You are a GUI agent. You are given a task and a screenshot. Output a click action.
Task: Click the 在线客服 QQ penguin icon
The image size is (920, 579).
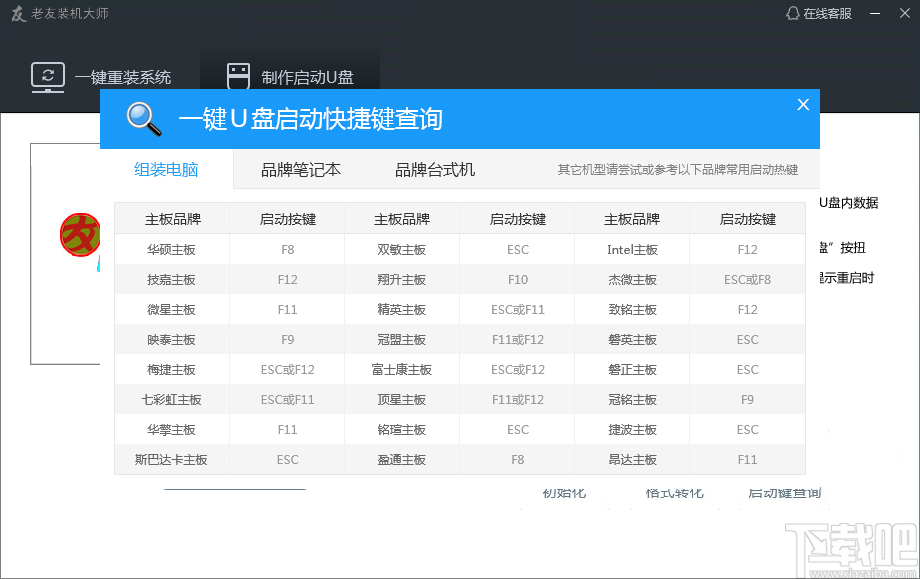point(793,13)
